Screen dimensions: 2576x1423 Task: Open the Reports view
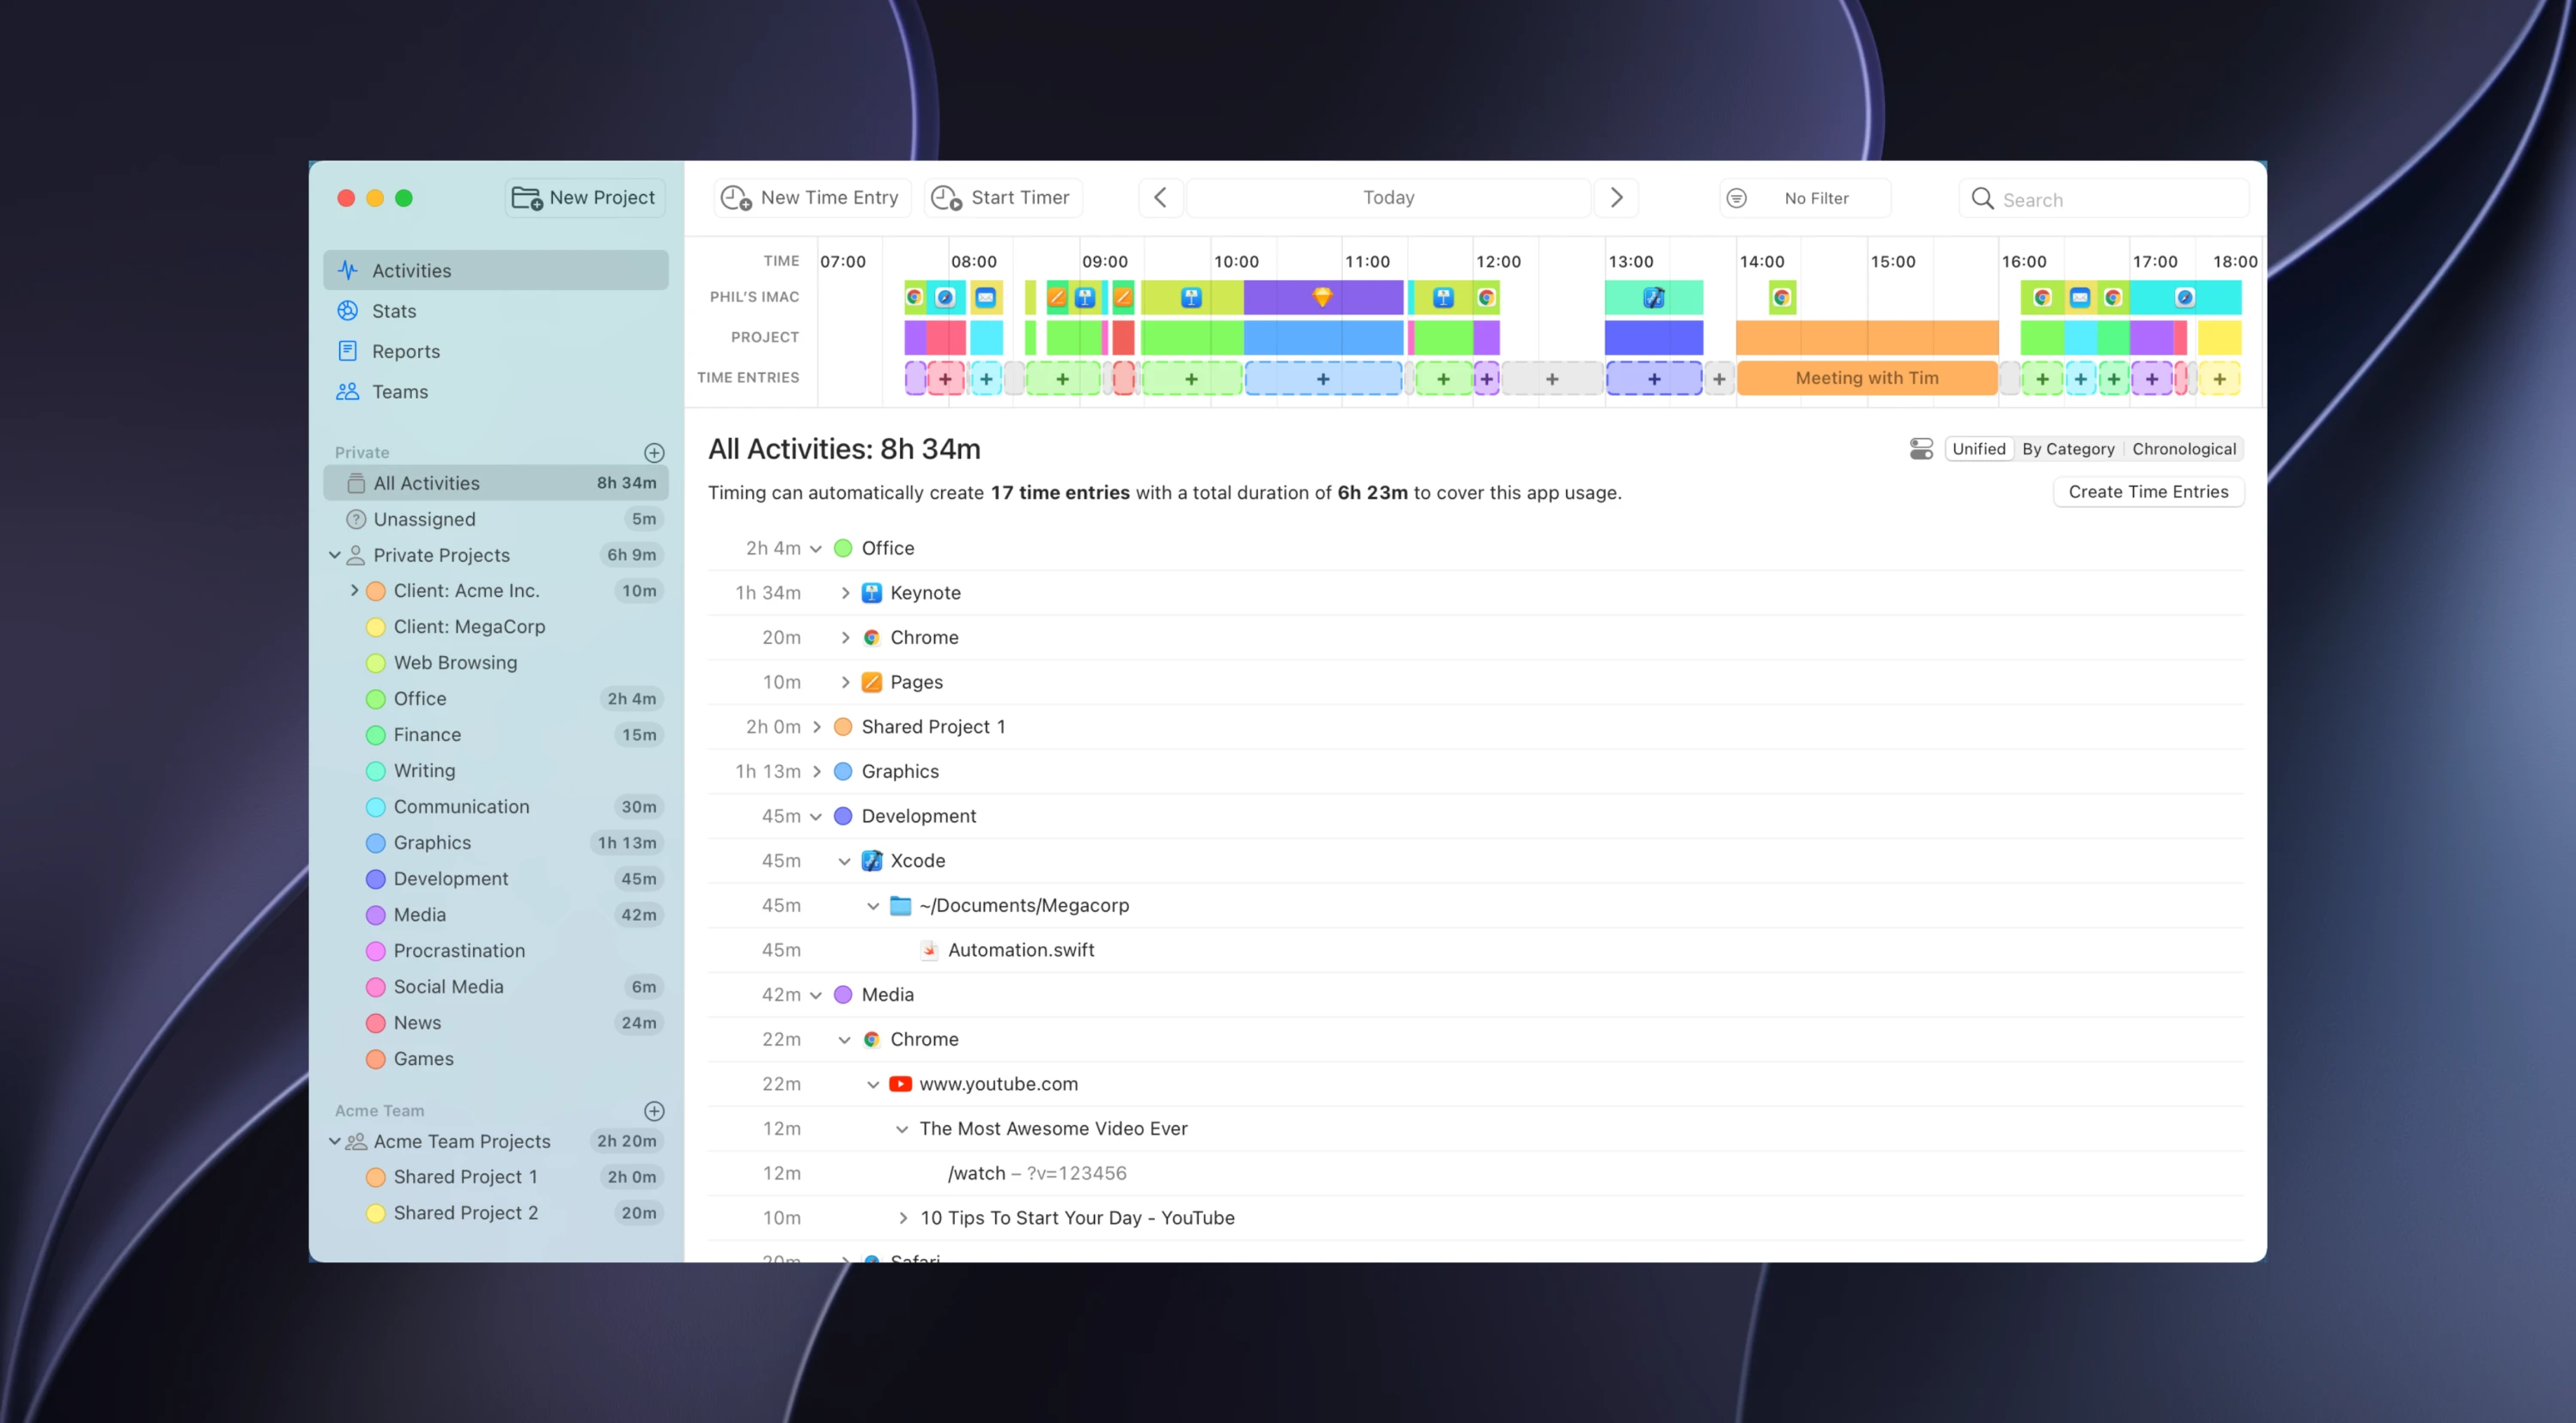coord(495,351)
